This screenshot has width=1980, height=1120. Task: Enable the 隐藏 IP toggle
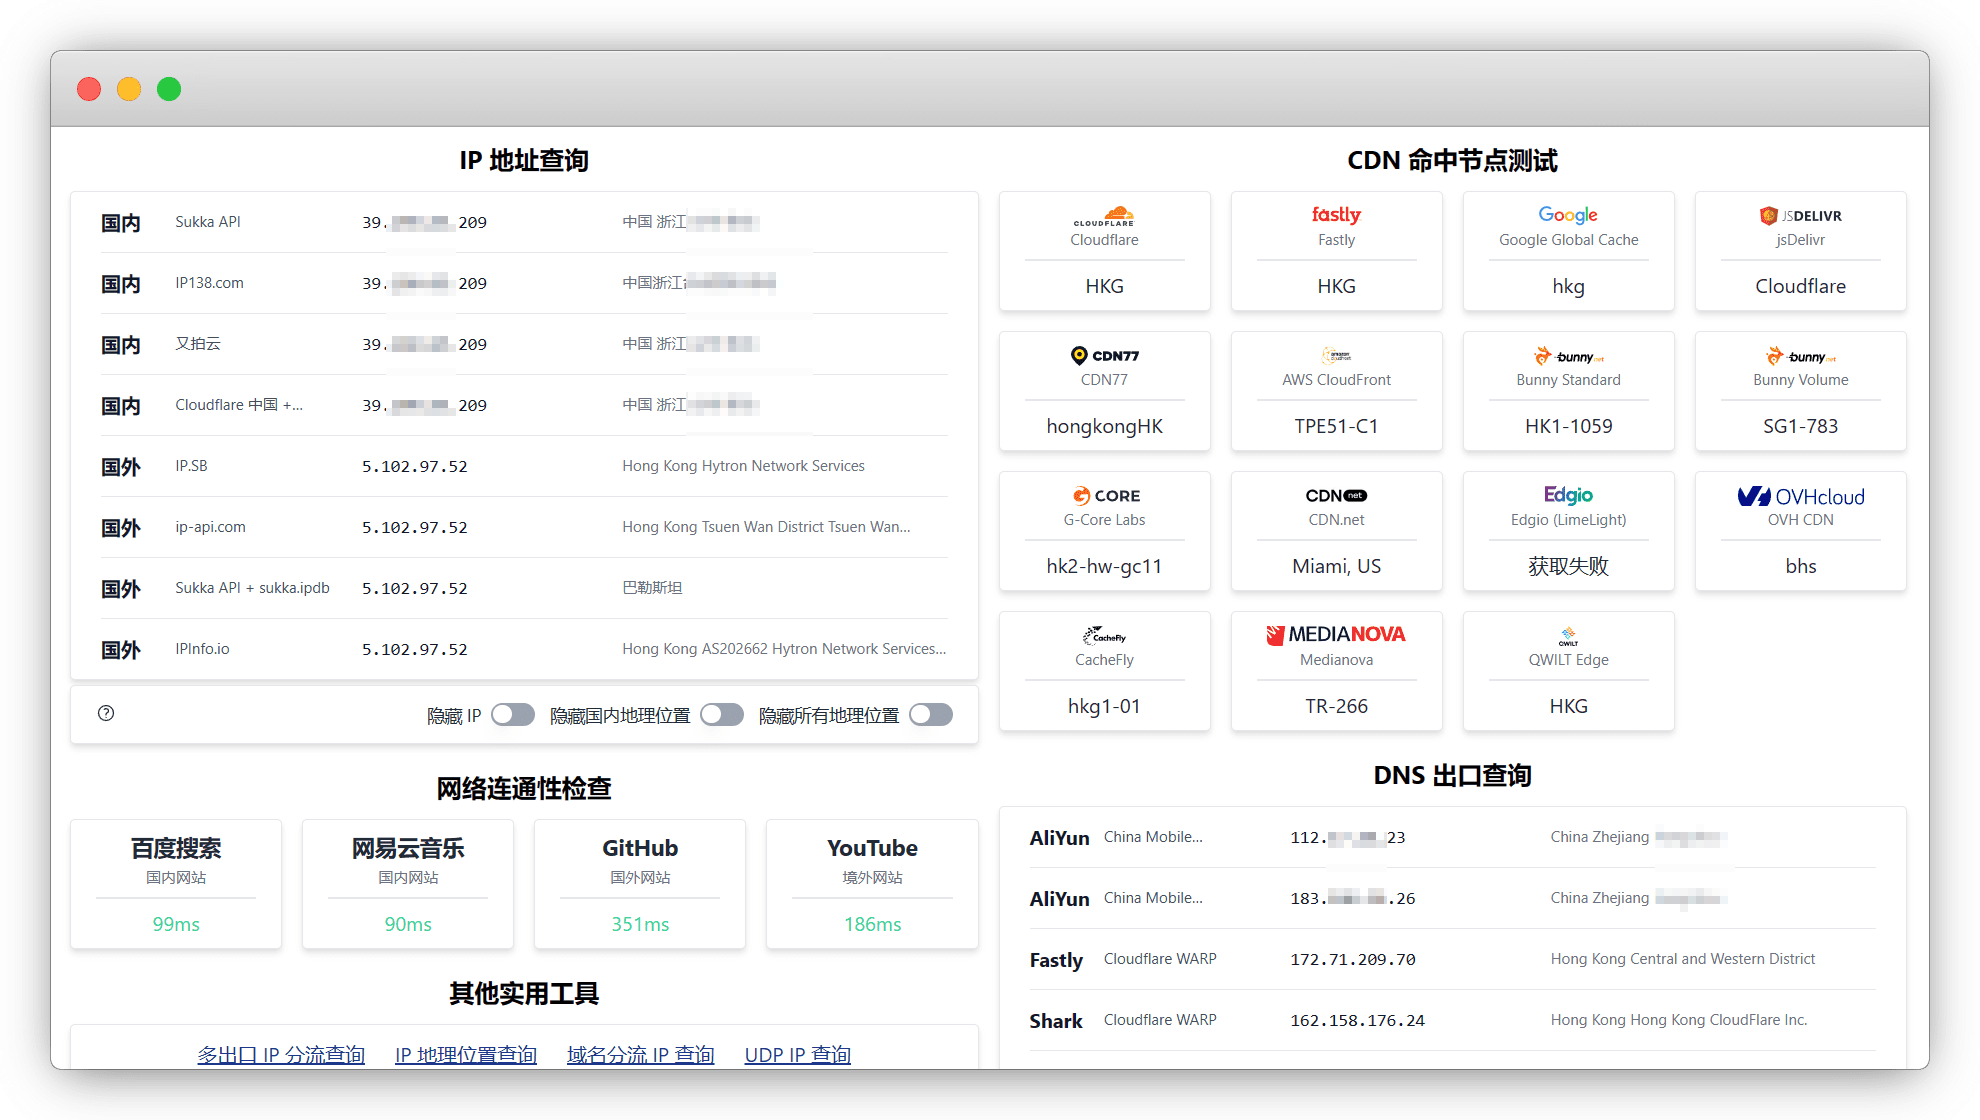click(512, 715)
